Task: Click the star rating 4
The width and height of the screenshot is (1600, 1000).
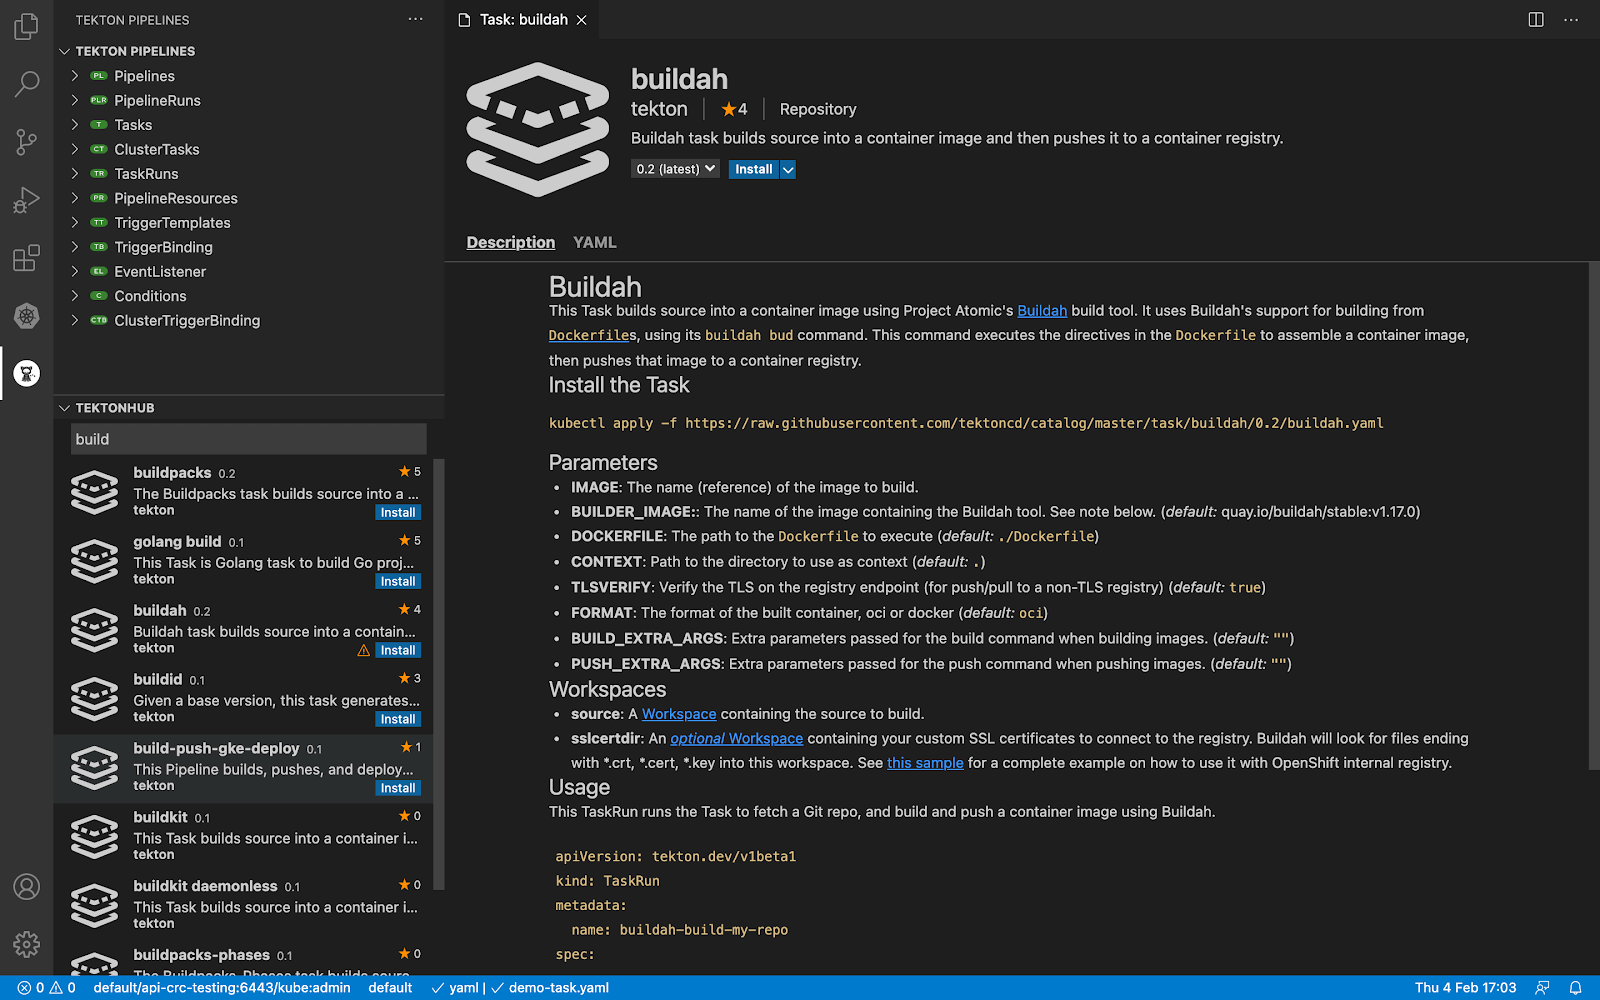Action: (x=734, y=109)
